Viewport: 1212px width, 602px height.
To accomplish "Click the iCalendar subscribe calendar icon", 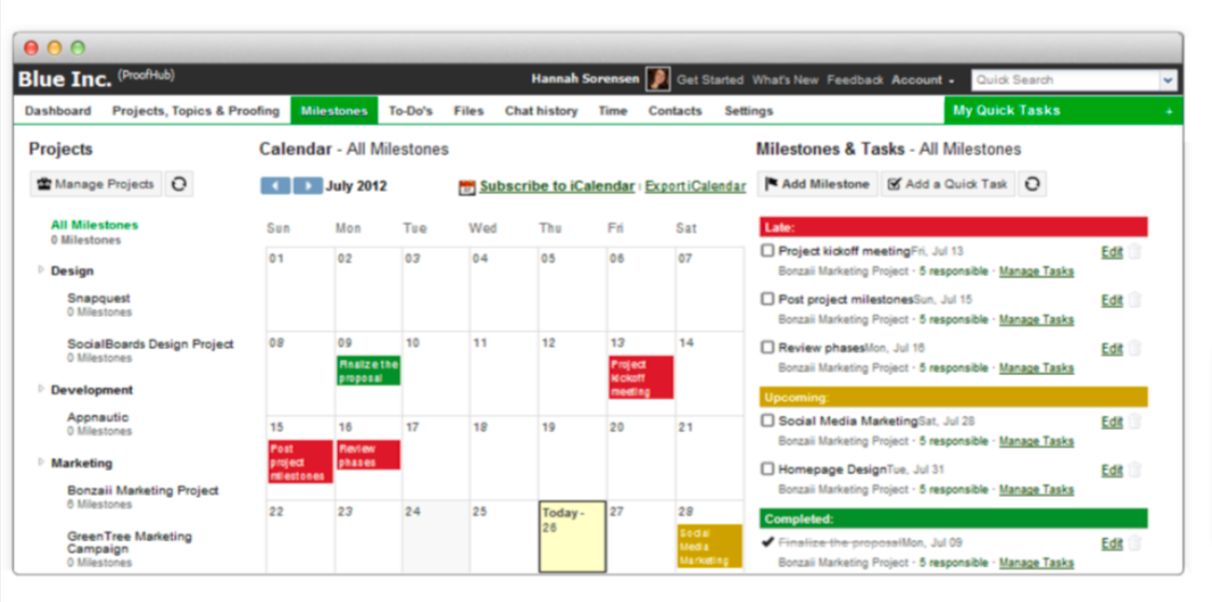I will [467, 187].
